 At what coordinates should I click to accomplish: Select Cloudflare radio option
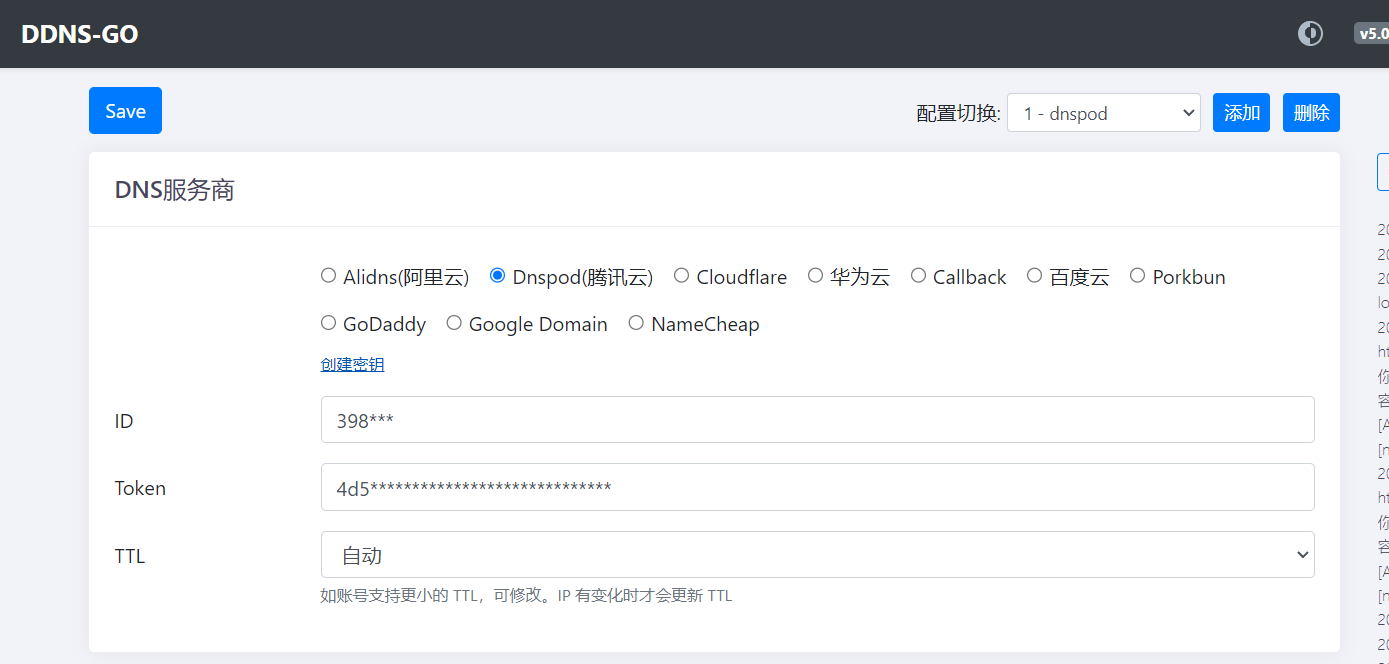pos(681,276)
